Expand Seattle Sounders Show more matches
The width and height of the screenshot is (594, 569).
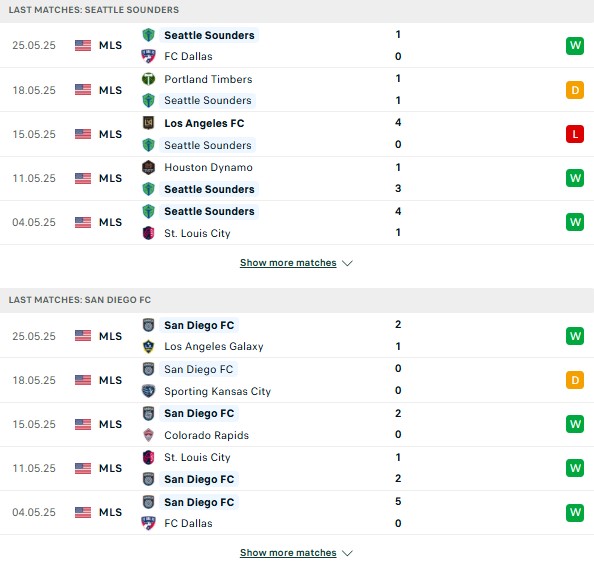pos(288,263)
